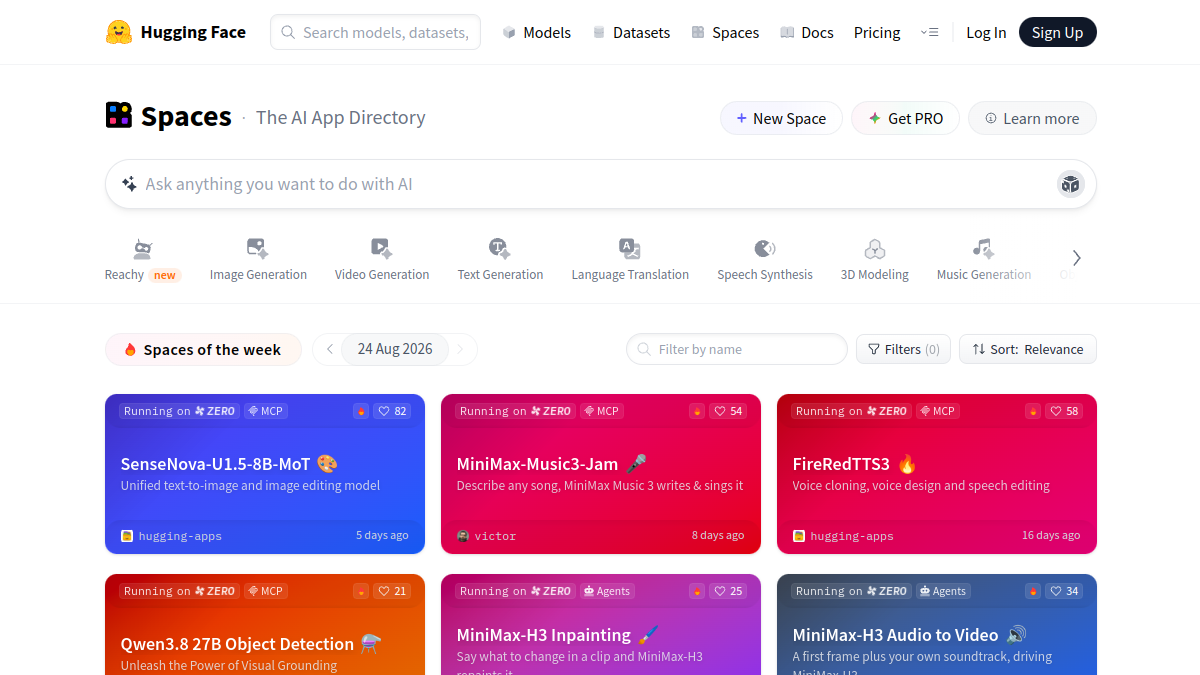1200x675 pixels.
Task: Go to next week with right arrow
Action: (460, 349)
